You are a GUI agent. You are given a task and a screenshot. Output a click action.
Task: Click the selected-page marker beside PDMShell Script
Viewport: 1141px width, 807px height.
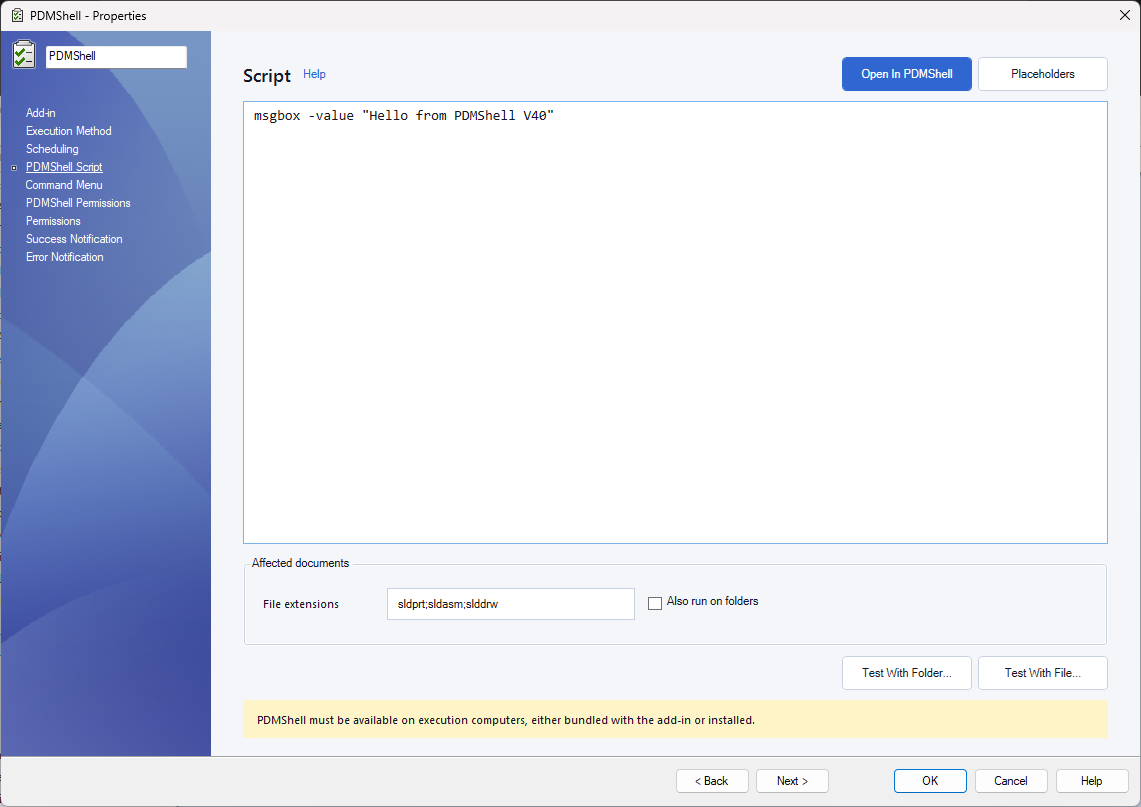14,168
